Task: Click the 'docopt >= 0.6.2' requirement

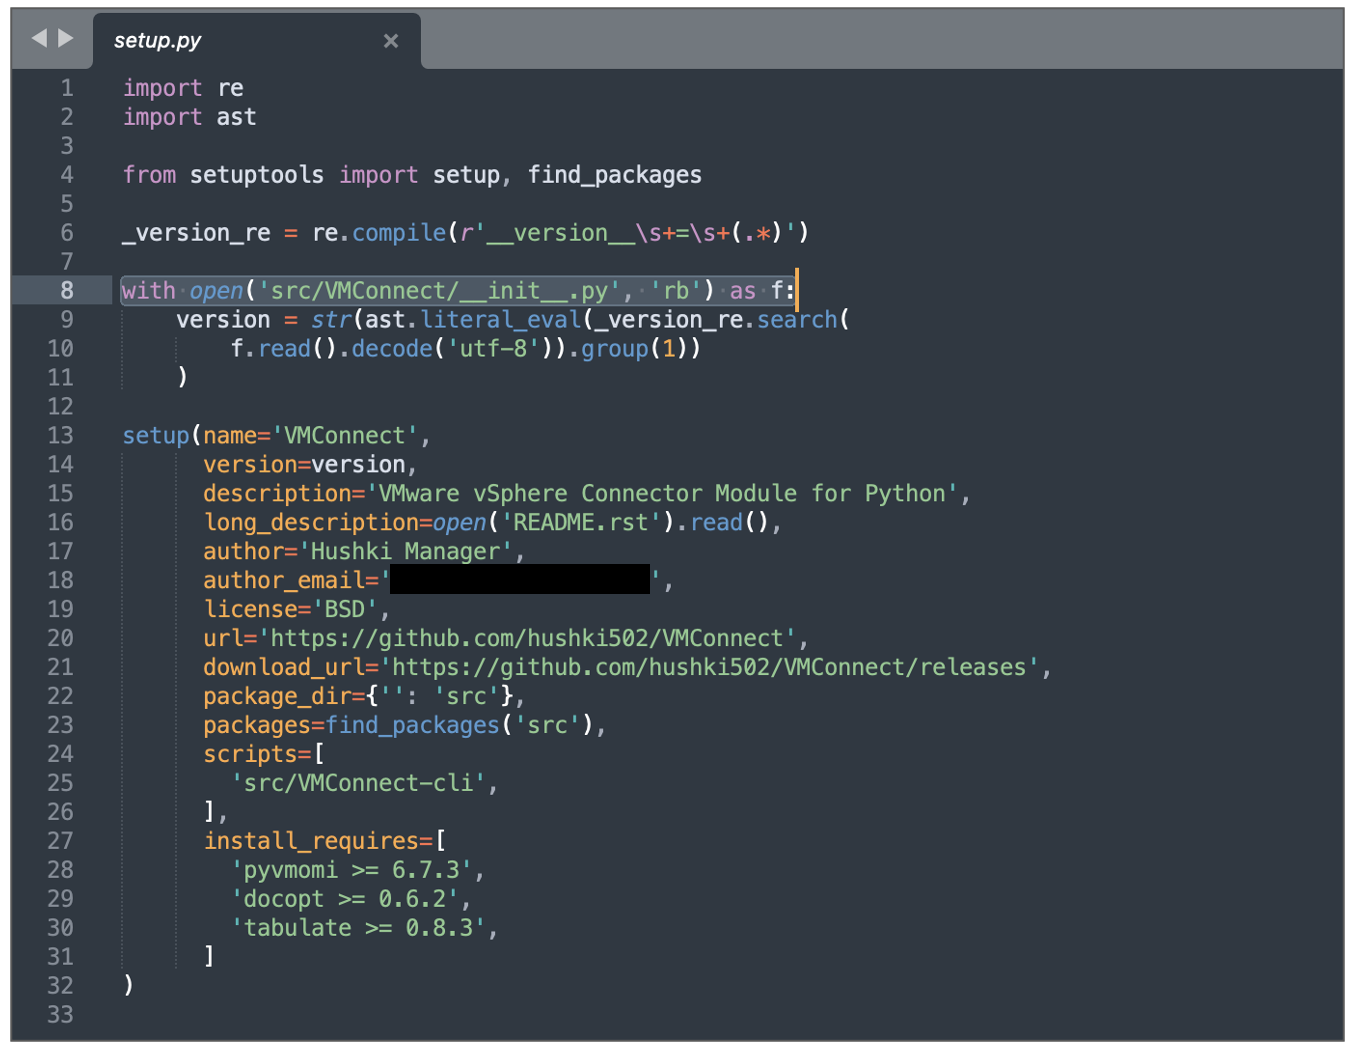Action: coord(344,900)
